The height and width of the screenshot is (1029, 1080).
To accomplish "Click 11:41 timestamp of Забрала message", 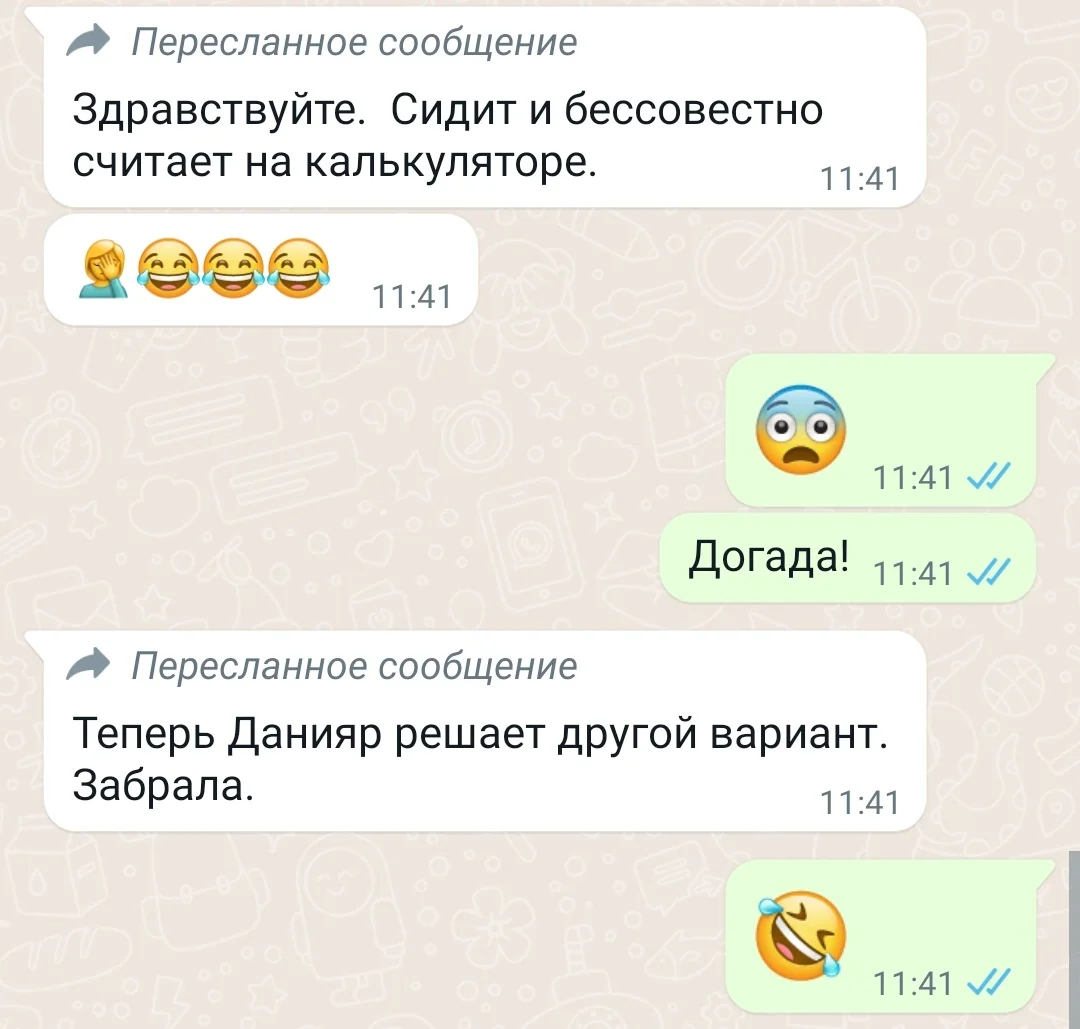I will pyautogui.click(x=860, y=803).
